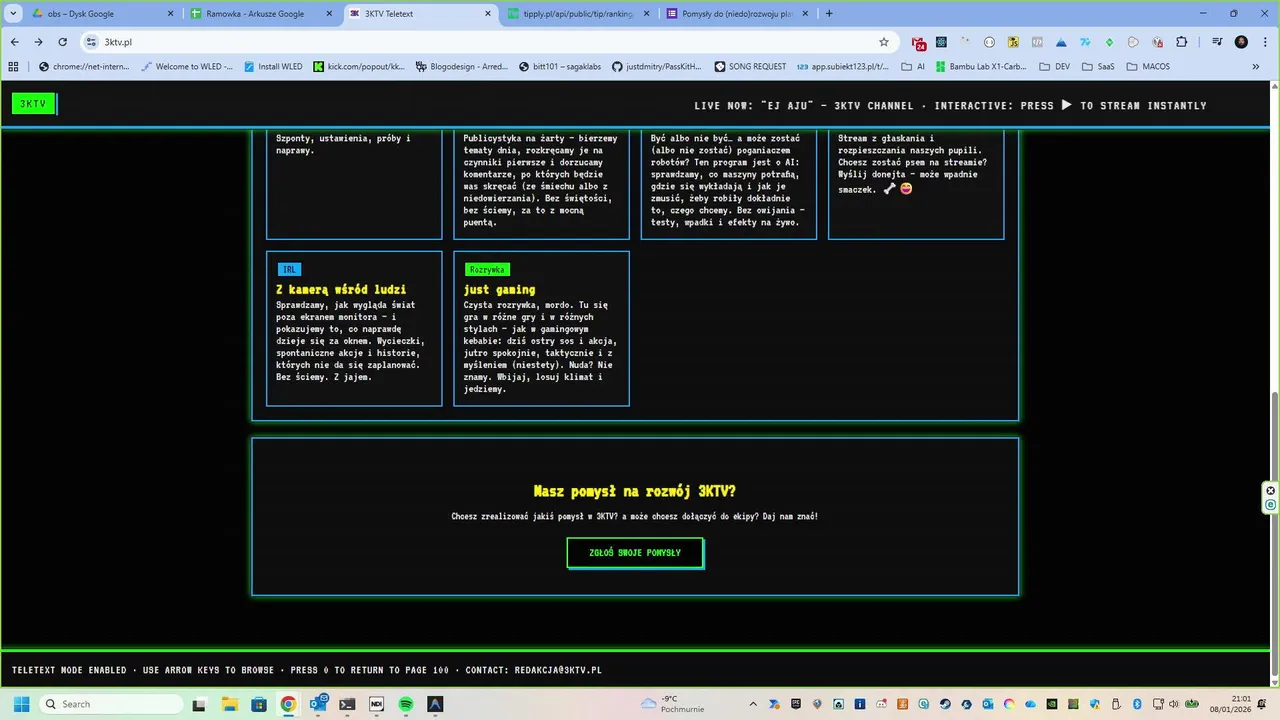Close the 3KTV Teletext tab

point(488,14)
